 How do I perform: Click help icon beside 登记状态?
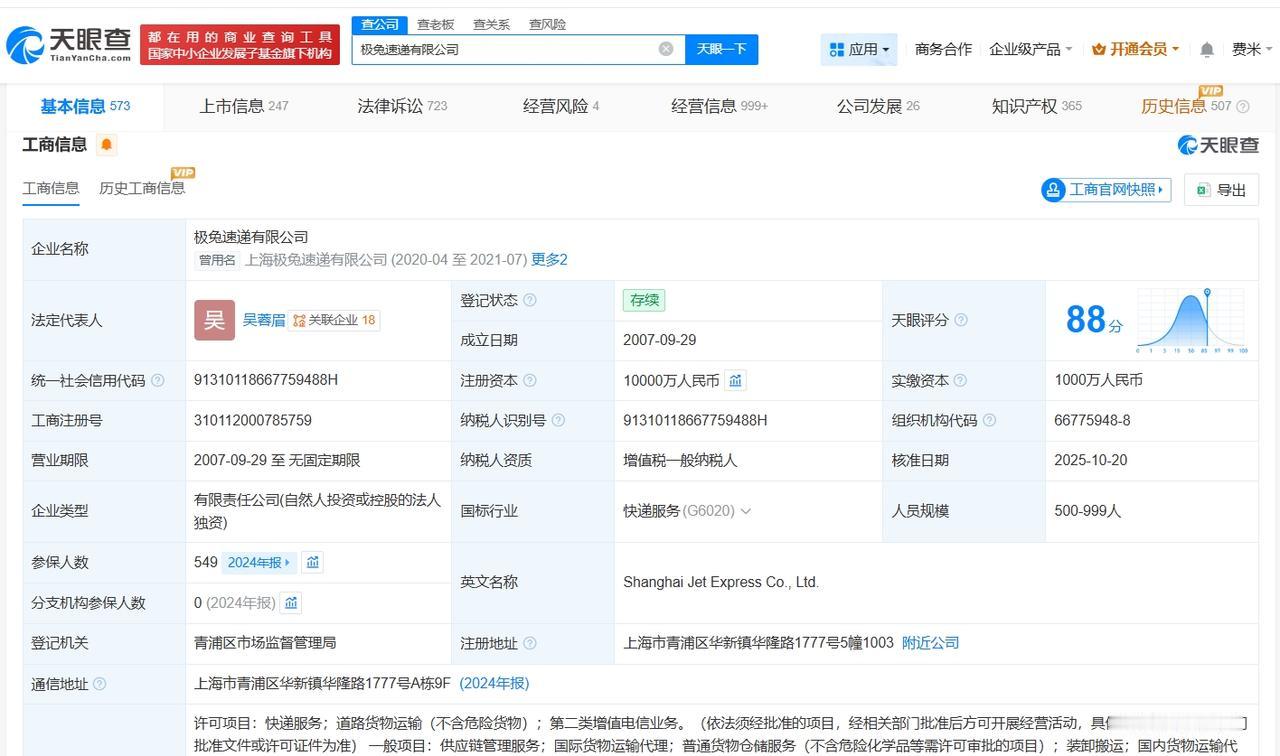pos(529,300)
